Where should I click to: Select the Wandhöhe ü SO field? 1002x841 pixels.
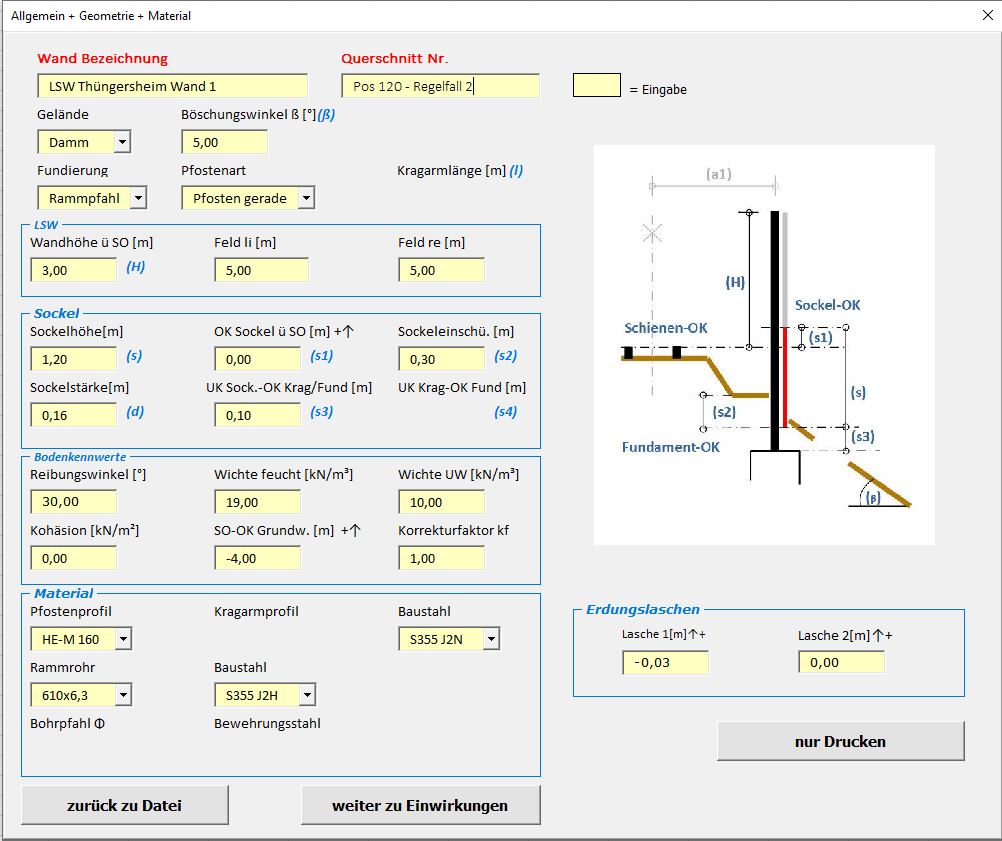click(74, 270)
